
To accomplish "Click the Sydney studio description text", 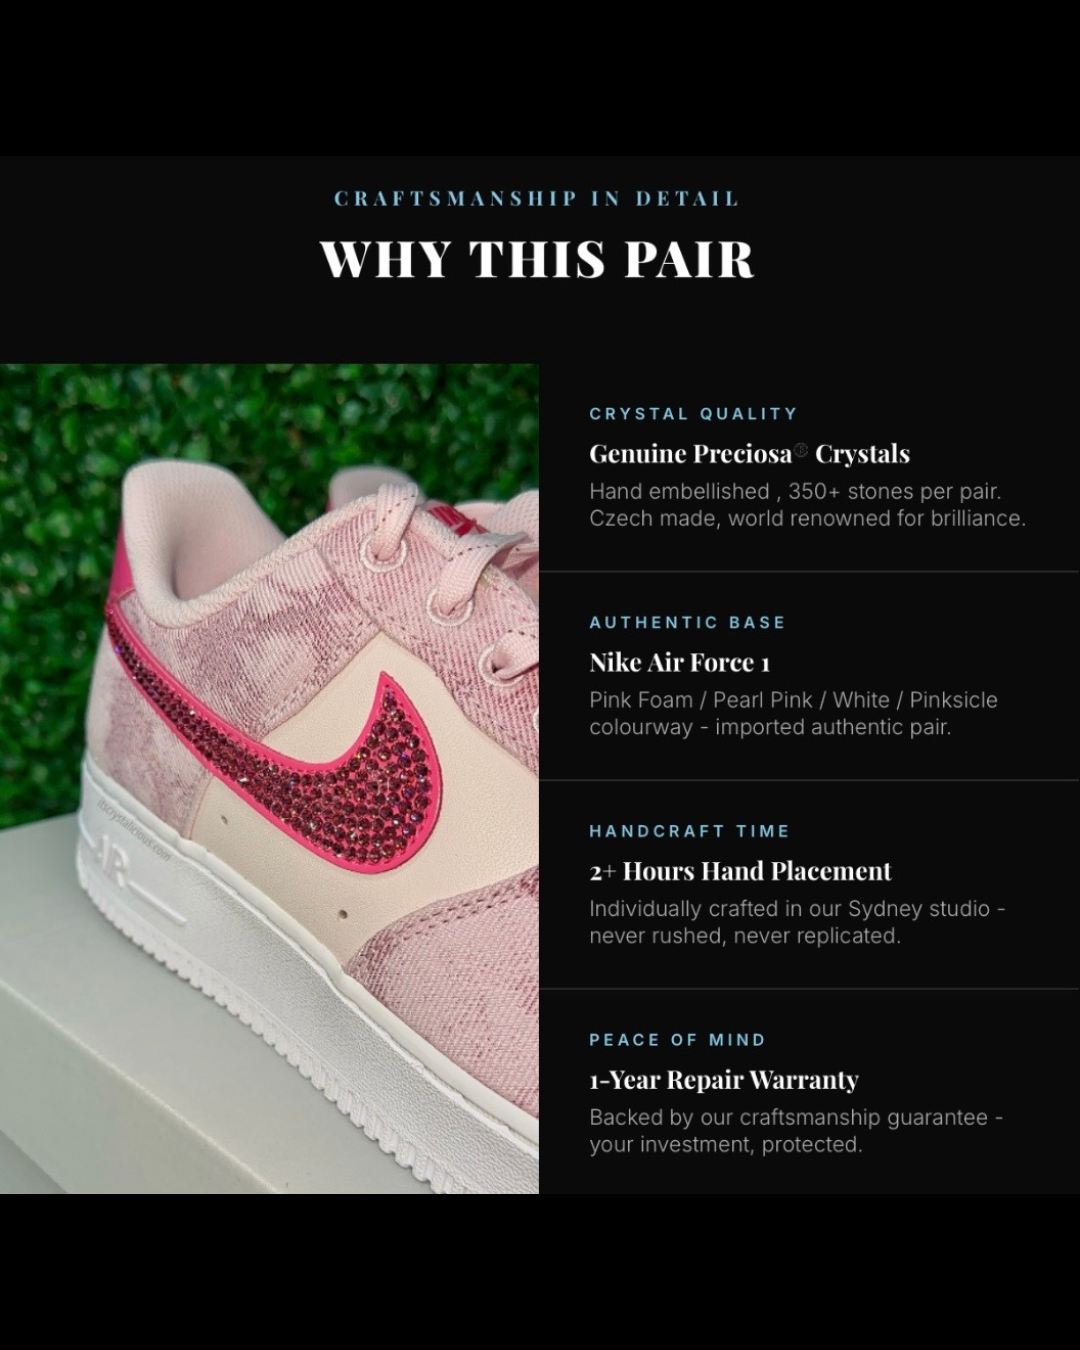I will pyautogui.click(x=797, y=922).
